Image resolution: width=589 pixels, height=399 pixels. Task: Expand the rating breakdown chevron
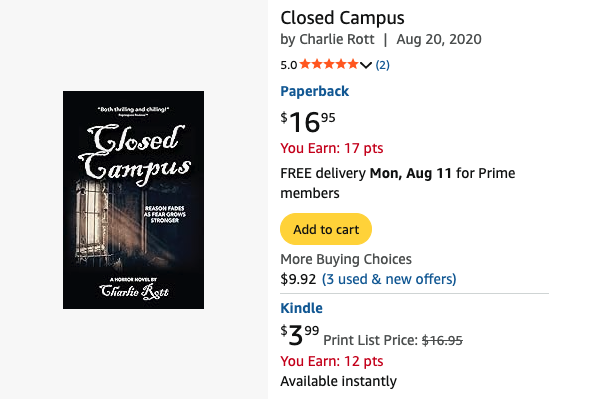pos(365,65)
